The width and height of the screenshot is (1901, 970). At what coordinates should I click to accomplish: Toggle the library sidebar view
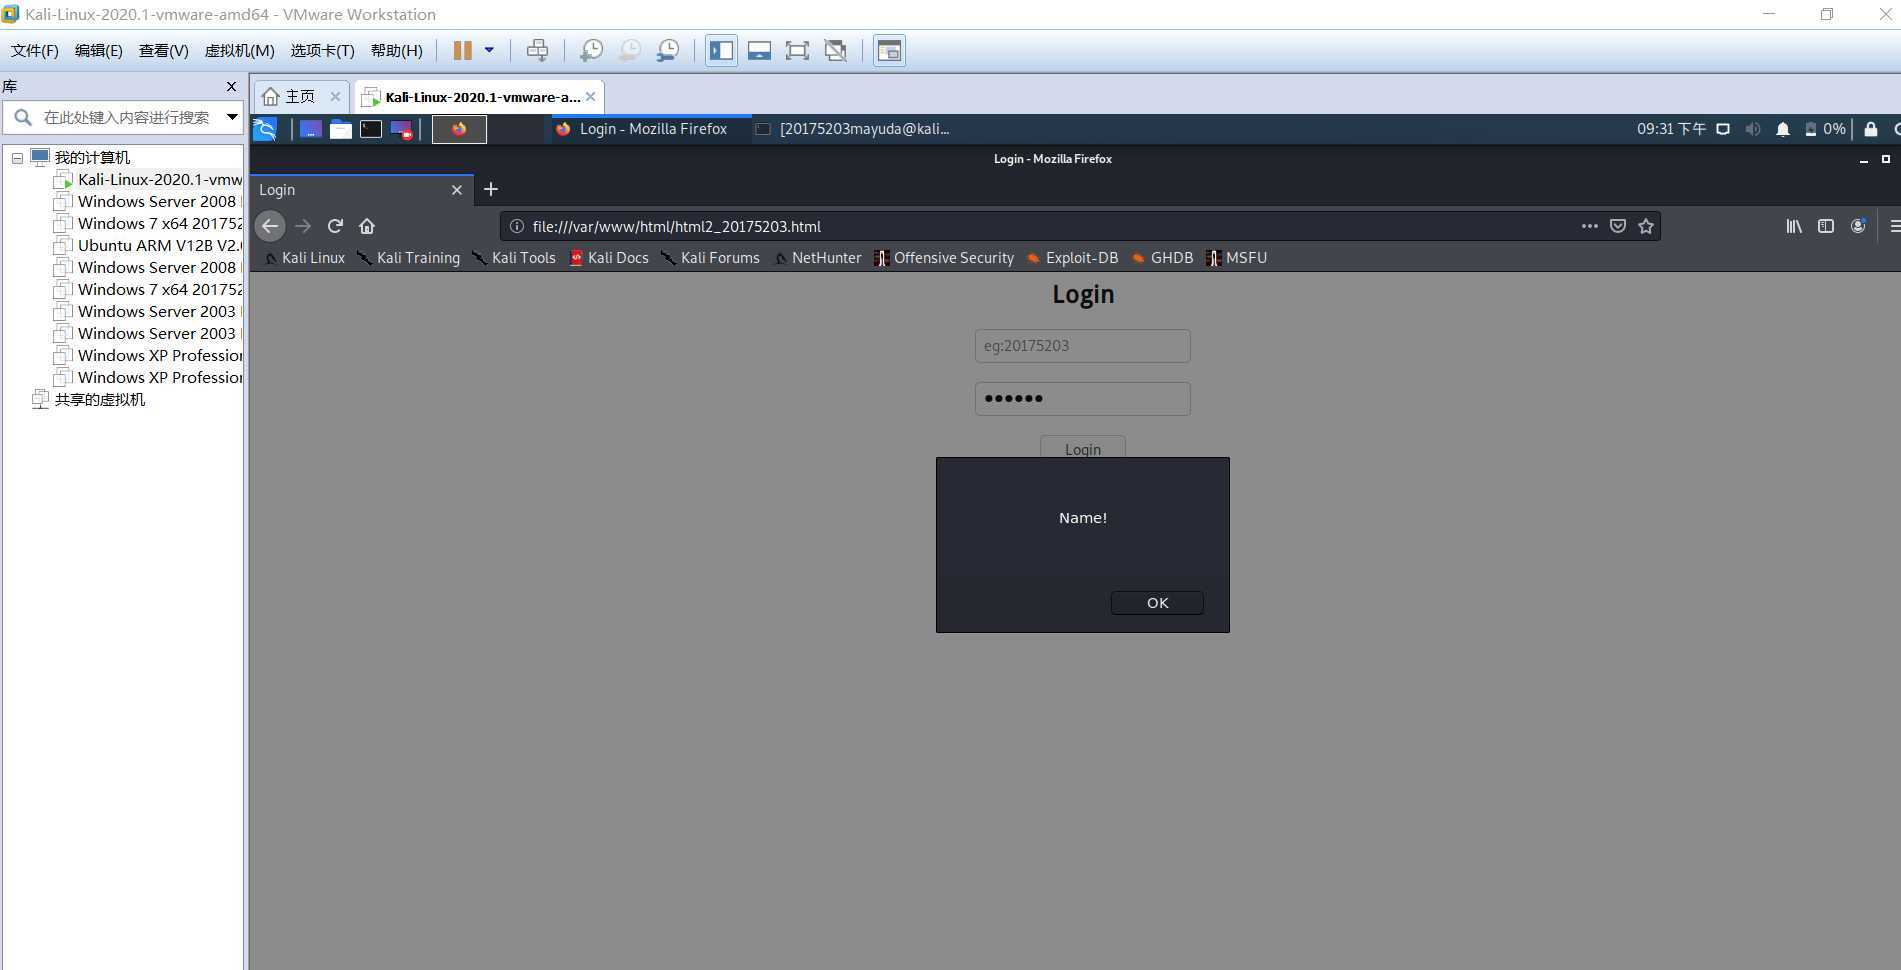point(721,50)
